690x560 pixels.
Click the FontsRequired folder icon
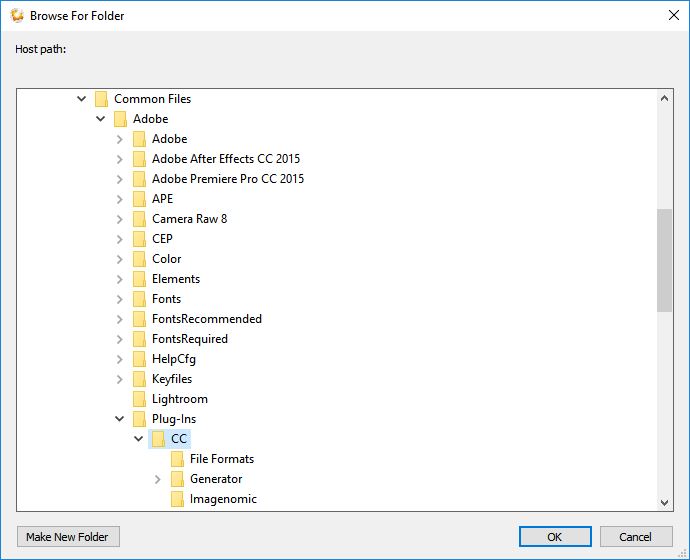point(139,339)
